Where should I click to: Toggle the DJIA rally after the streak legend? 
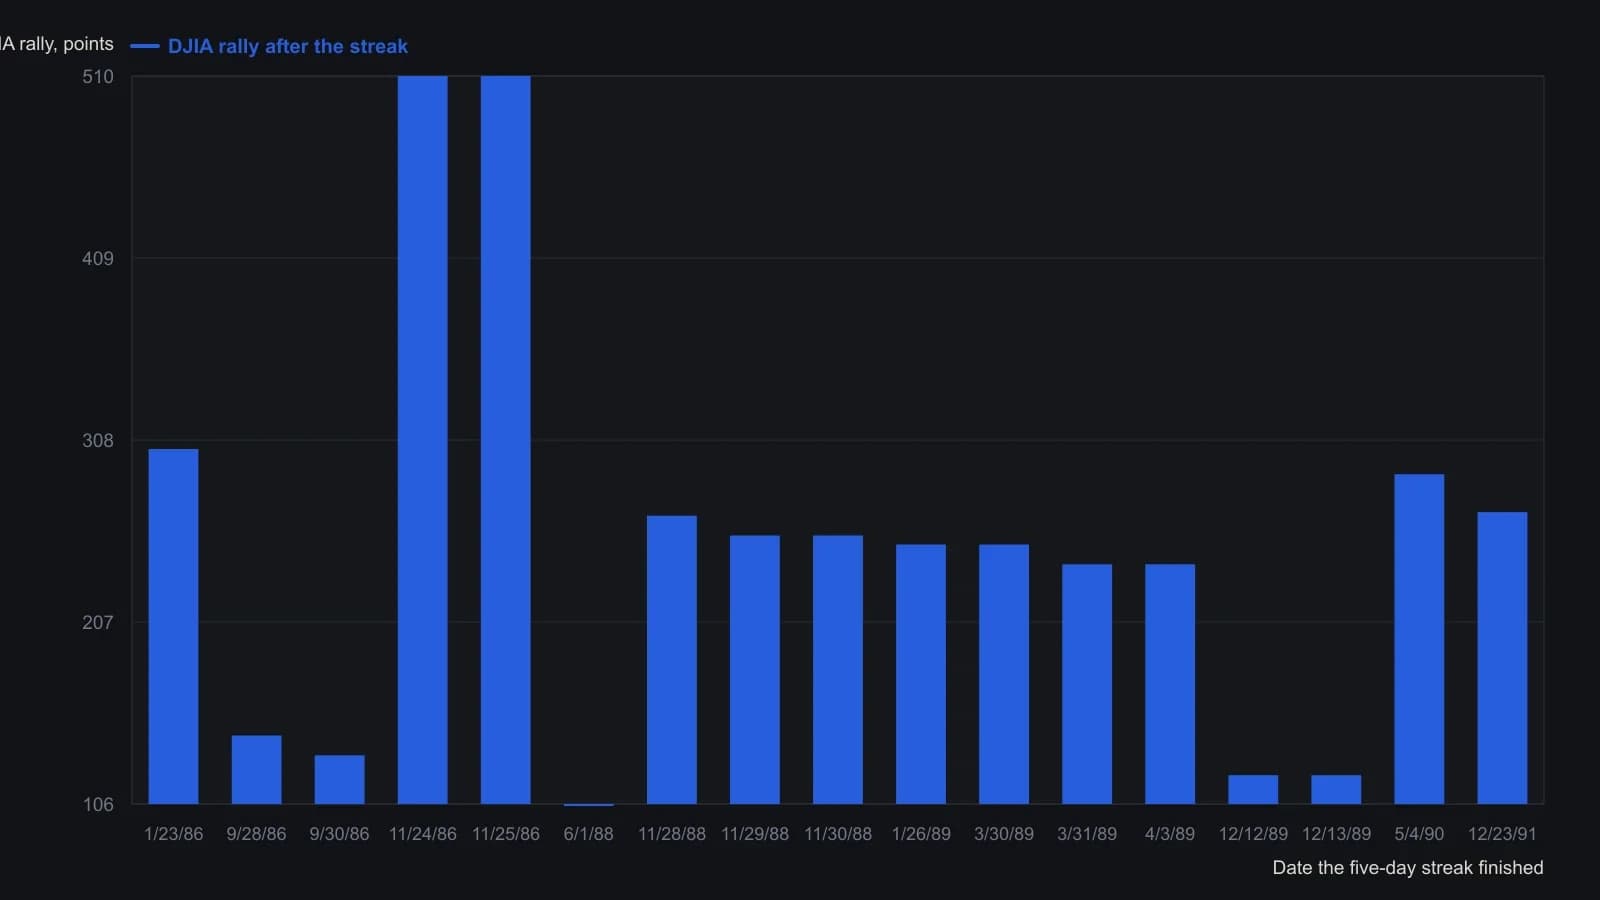coord(269,46)
